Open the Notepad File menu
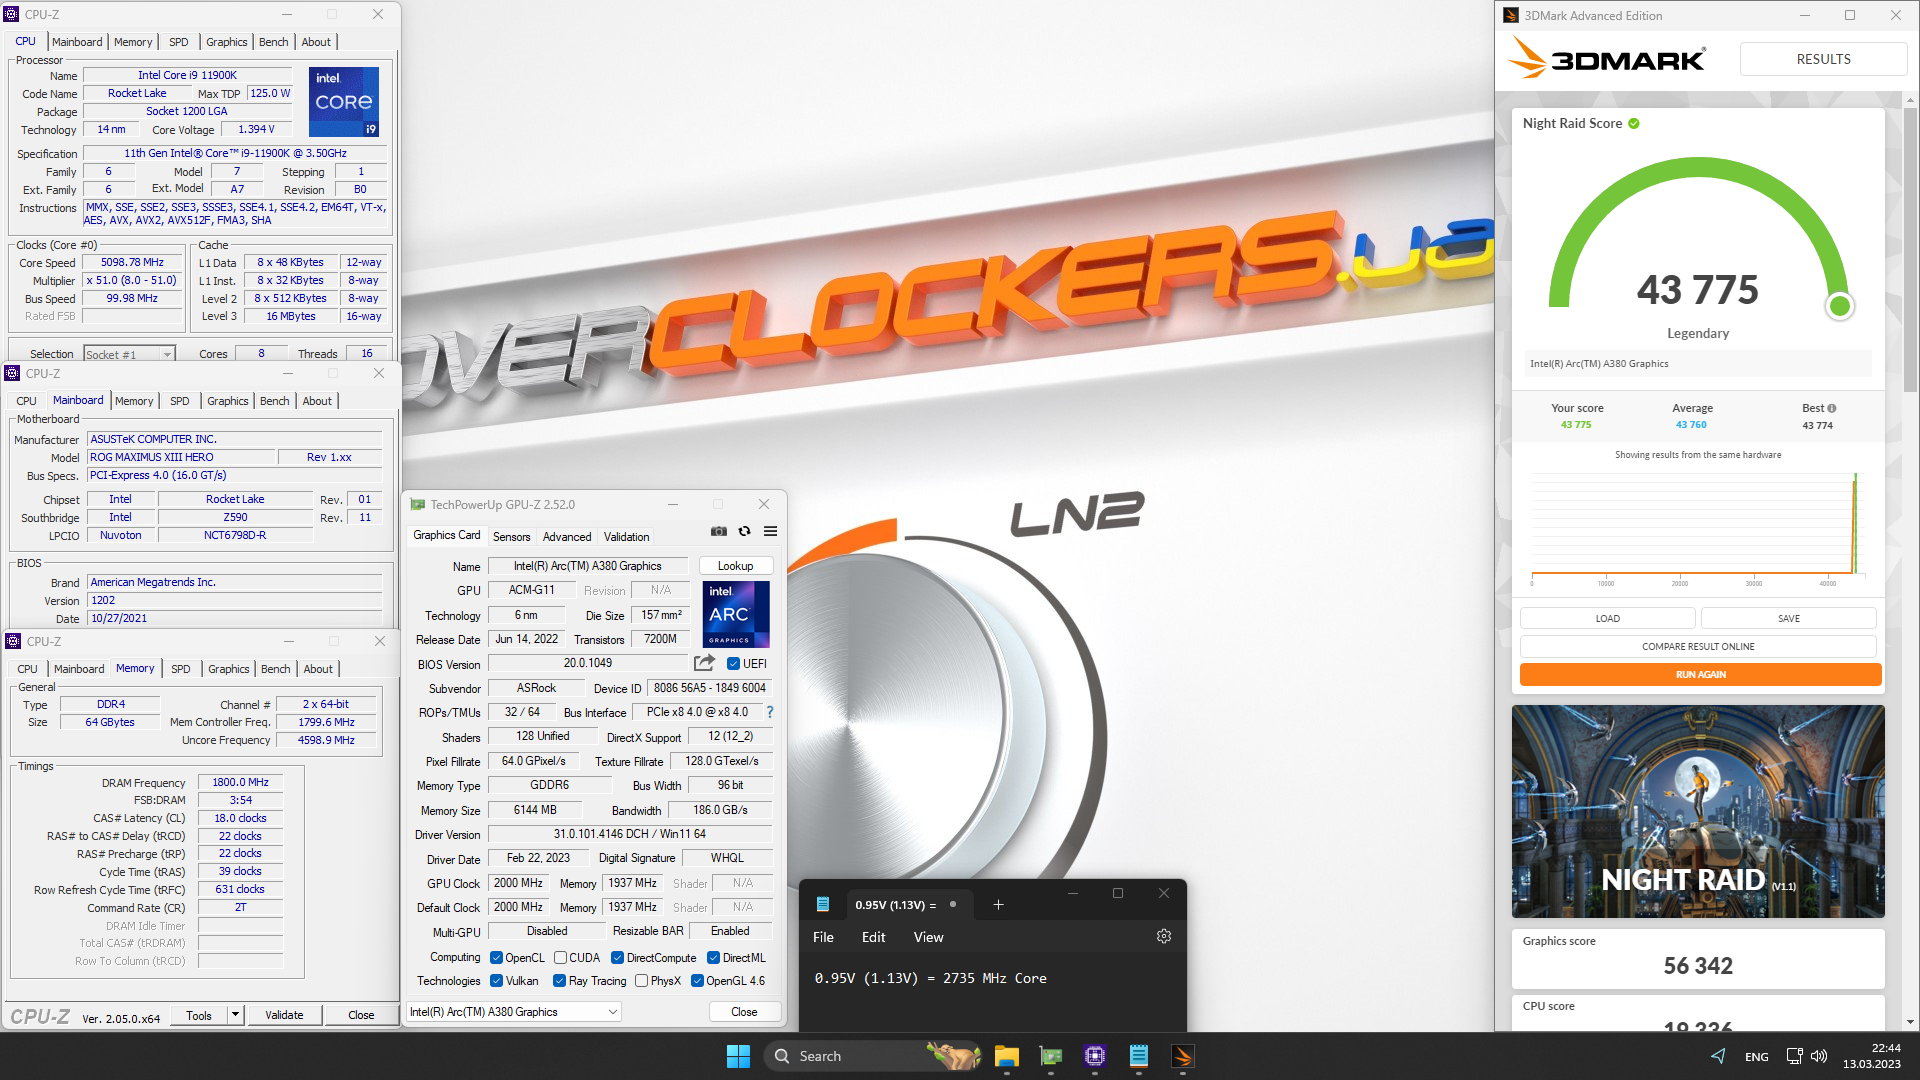The width and height of the screenshot is (1920, 1080). (823, 937)
